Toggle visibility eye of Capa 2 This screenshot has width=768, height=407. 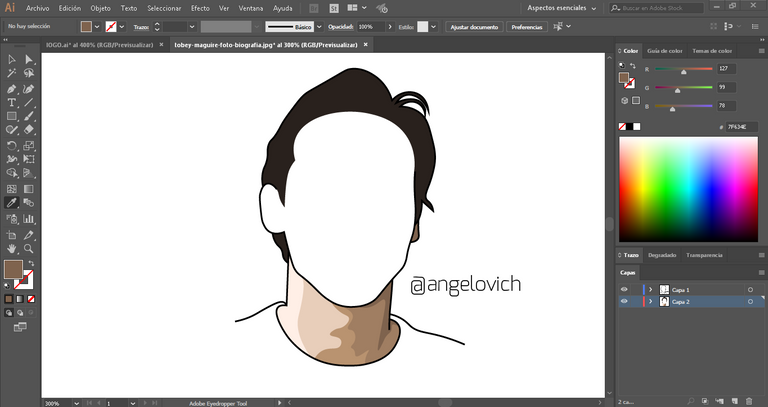tap(625, 301)
